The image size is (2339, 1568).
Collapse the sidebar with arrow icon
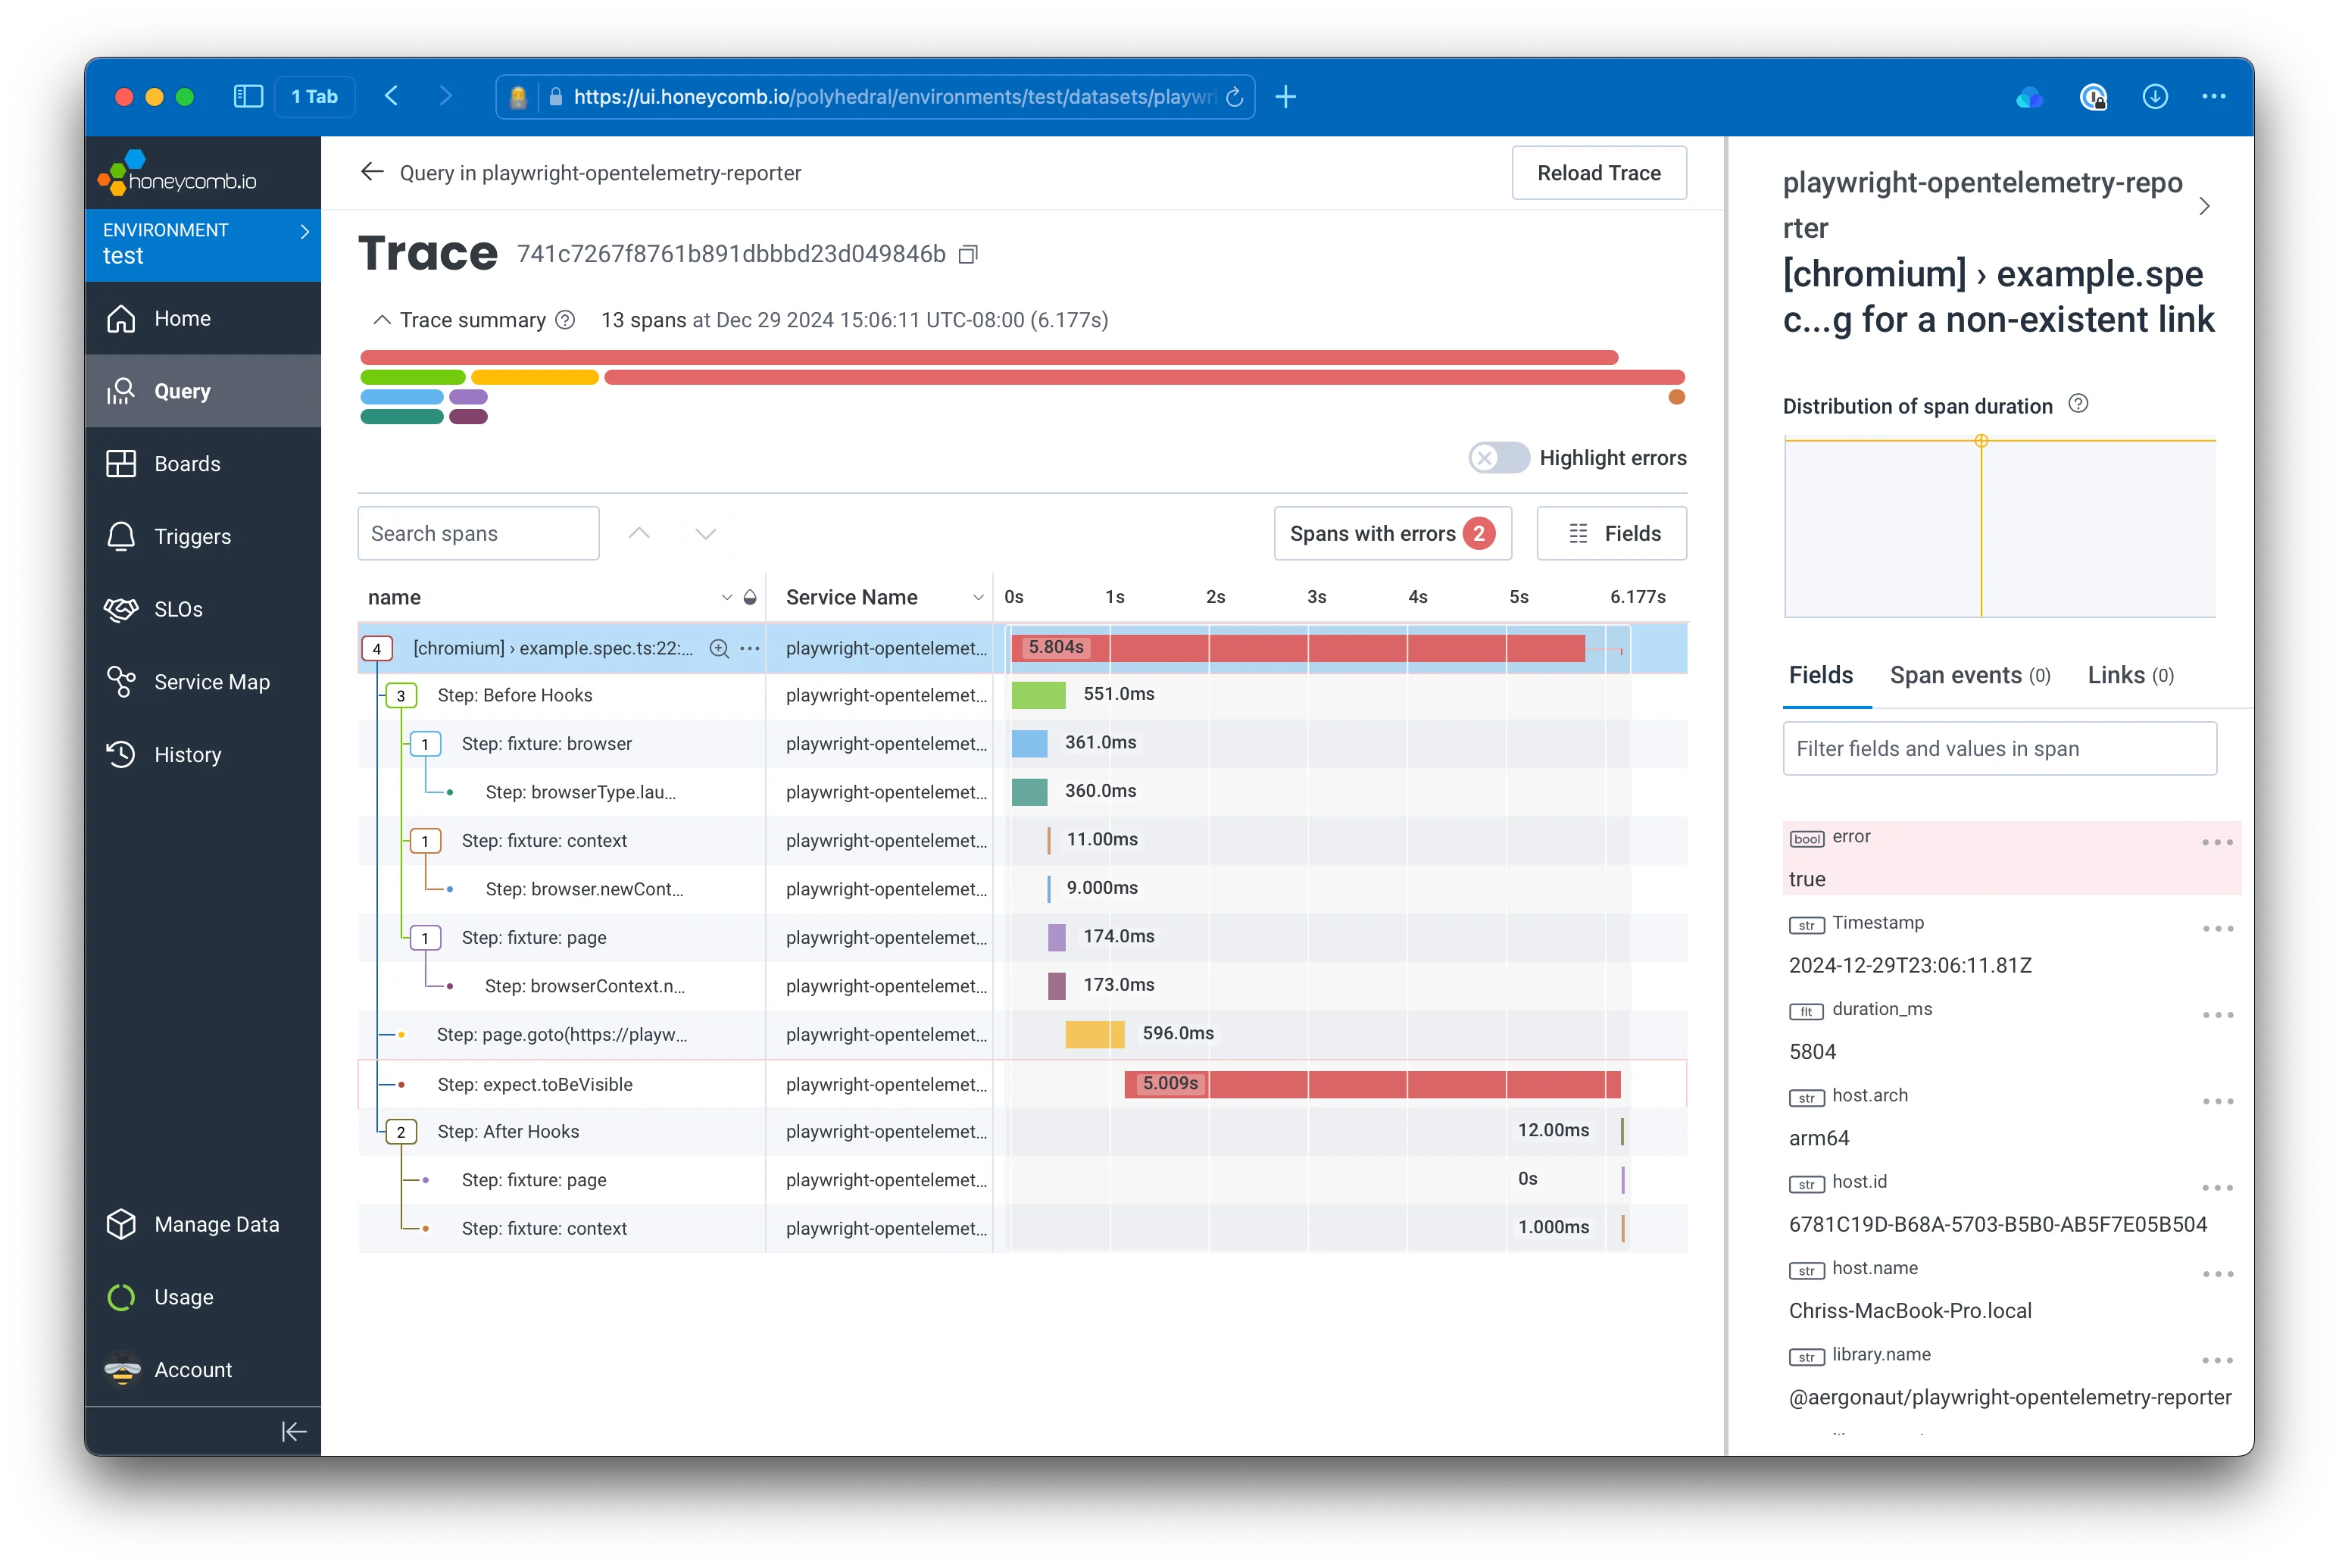tap(293, 1432)
